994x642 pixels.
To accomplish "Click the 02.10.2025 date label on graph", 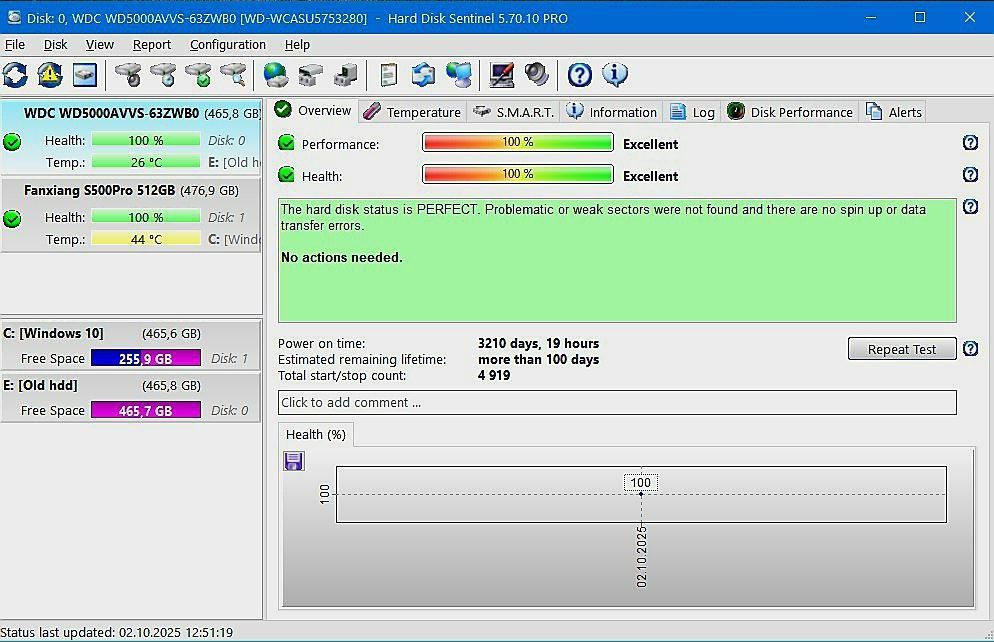I will pyautogui.click(x=641, y=556).
